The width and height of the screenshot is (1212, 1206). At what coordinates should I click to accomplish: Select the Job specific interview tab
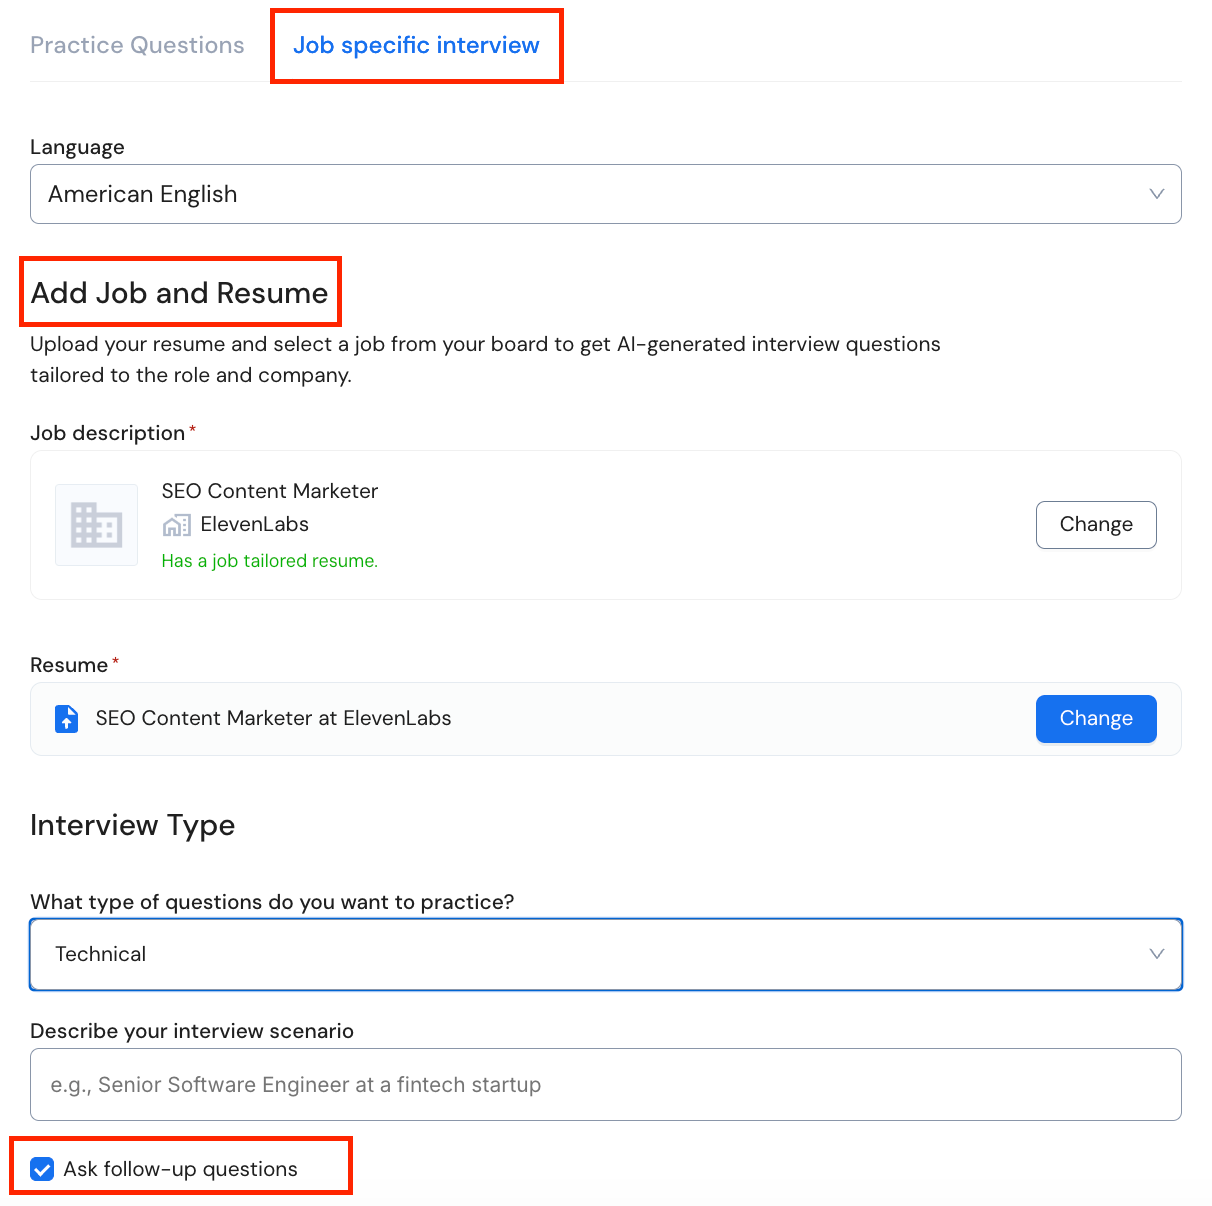[x=416, y=45]
